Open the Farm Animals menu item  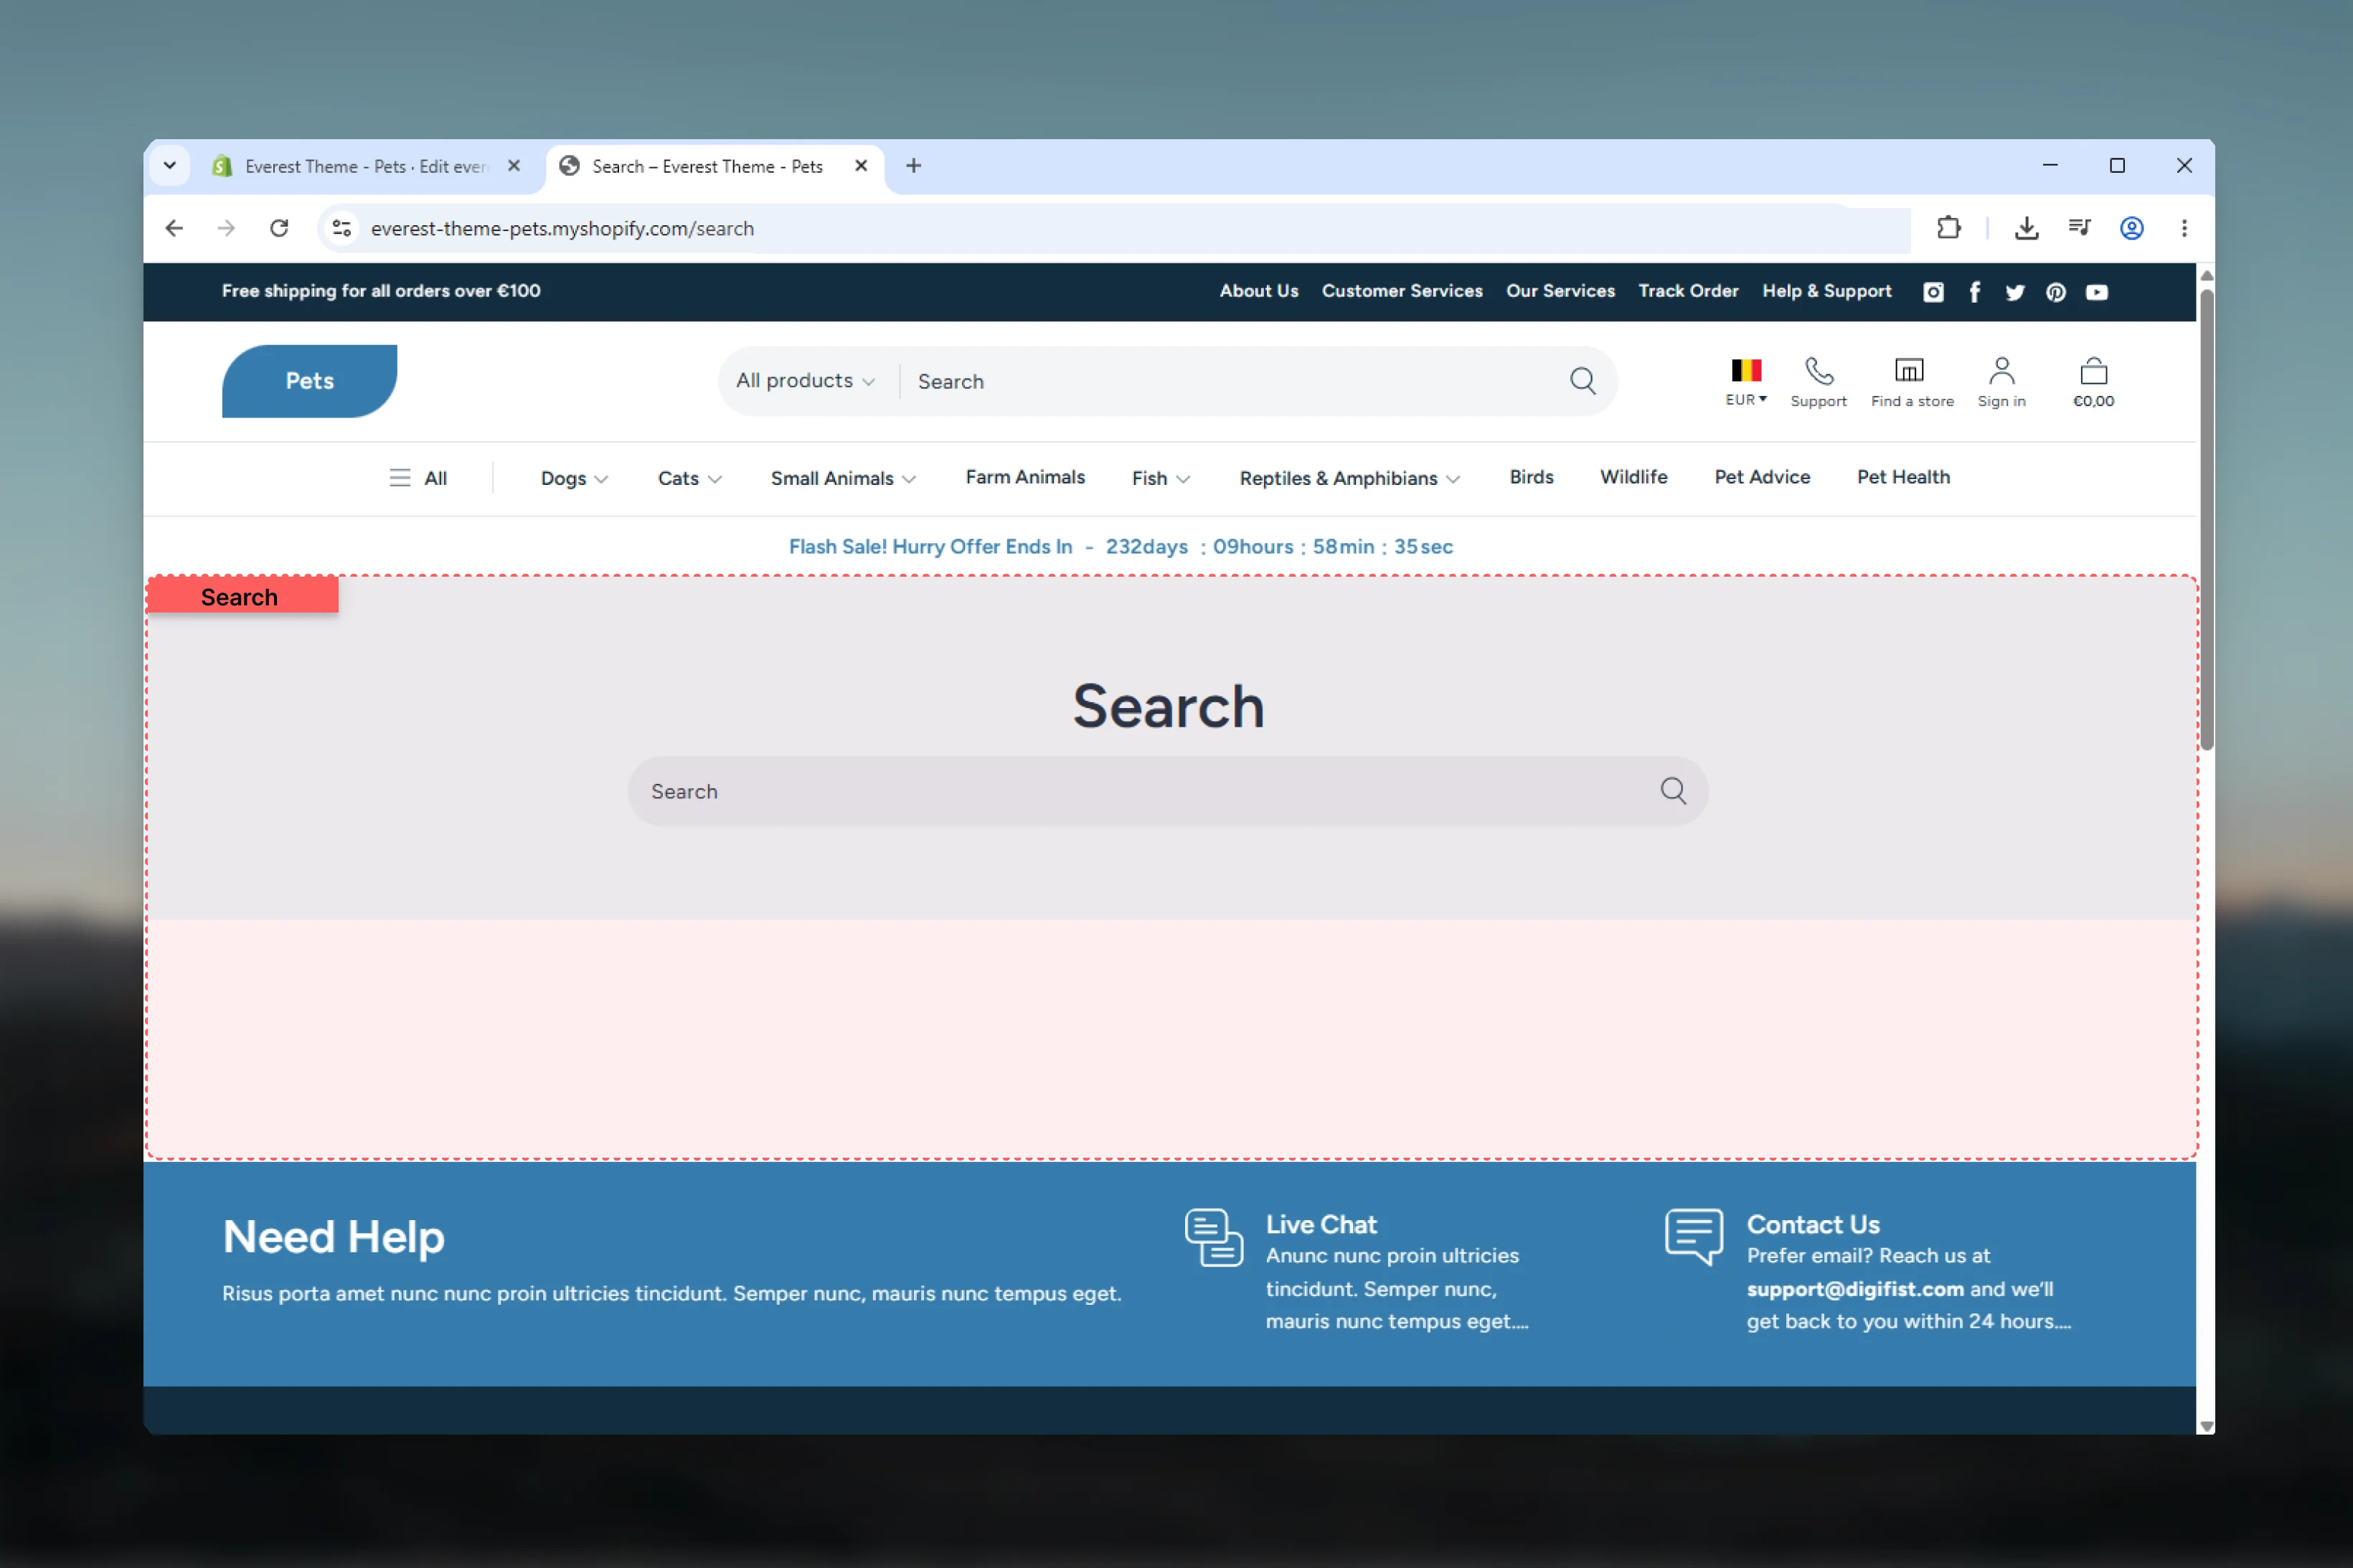[1025, 477]
